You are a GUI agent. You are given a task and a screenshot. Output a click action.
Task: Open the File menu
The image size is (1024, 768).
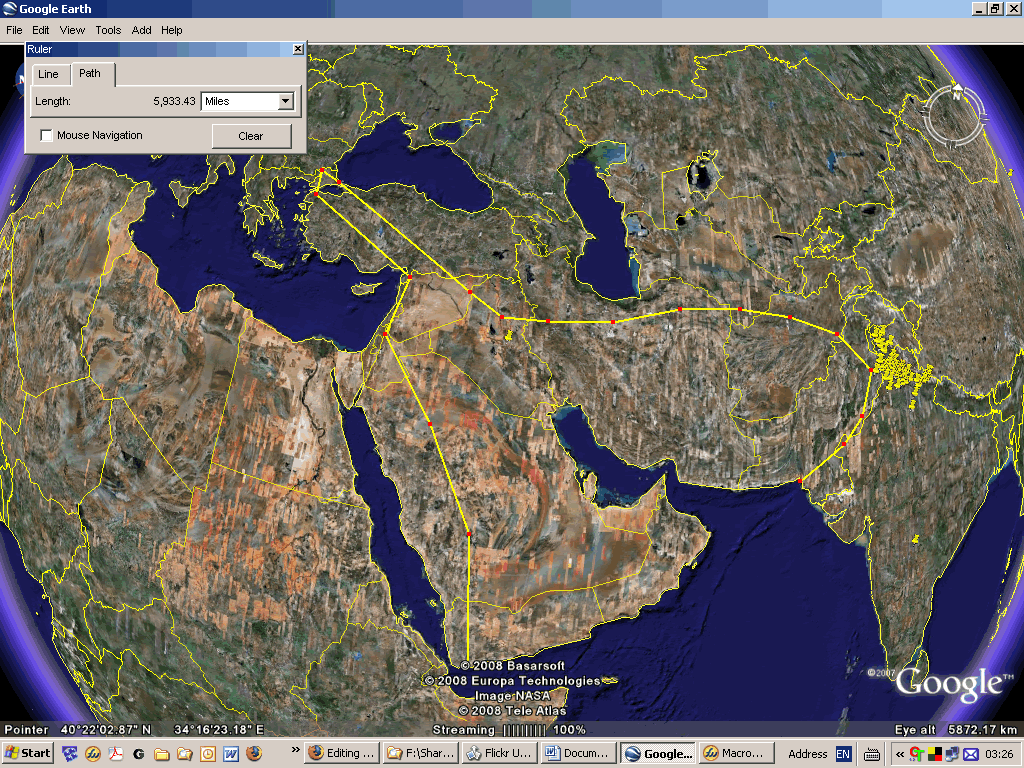click(x=14, y=30)
